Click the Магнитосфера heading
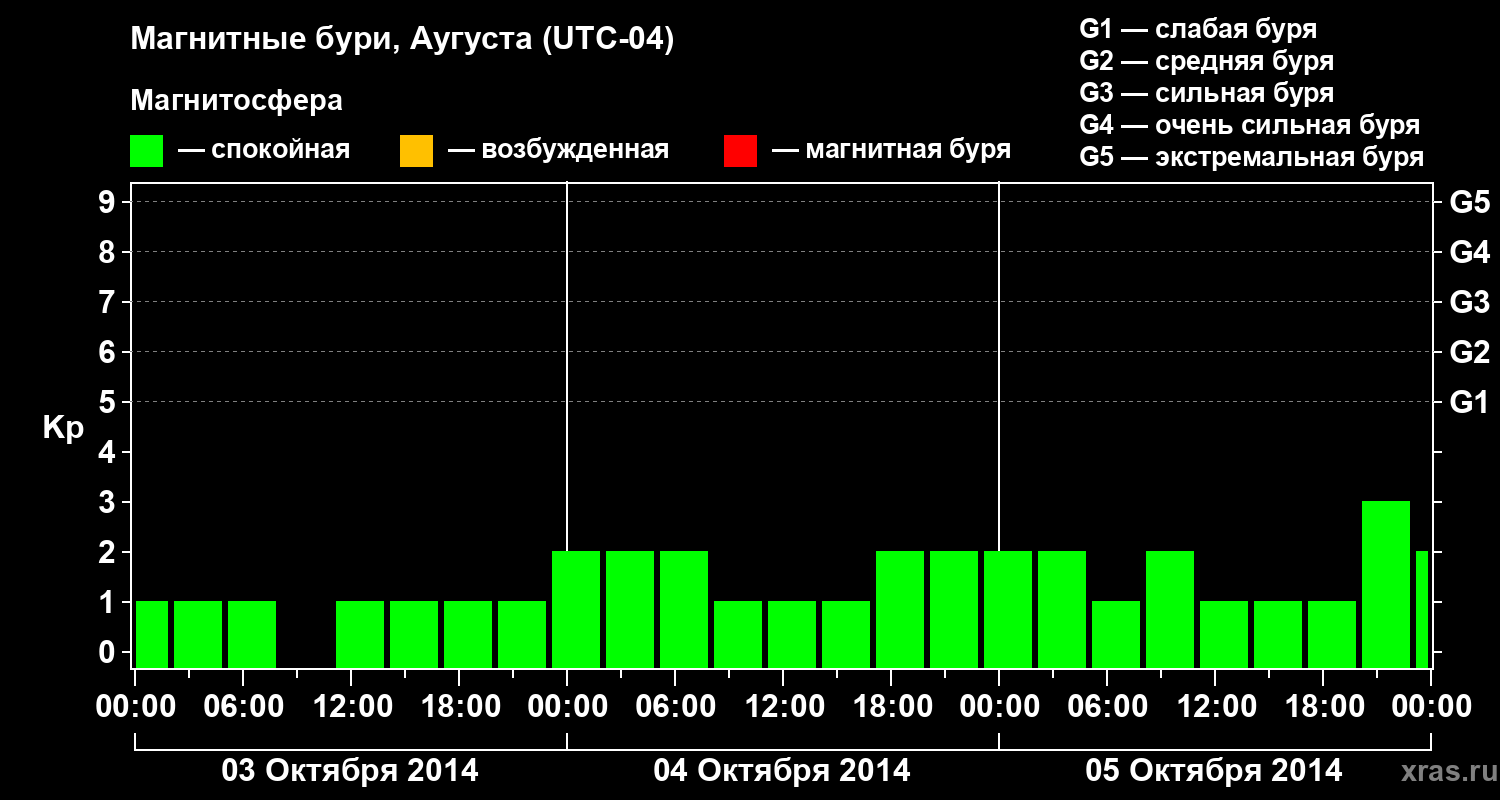The width and height of the screenshot is (1500, 800). point(237,101)
